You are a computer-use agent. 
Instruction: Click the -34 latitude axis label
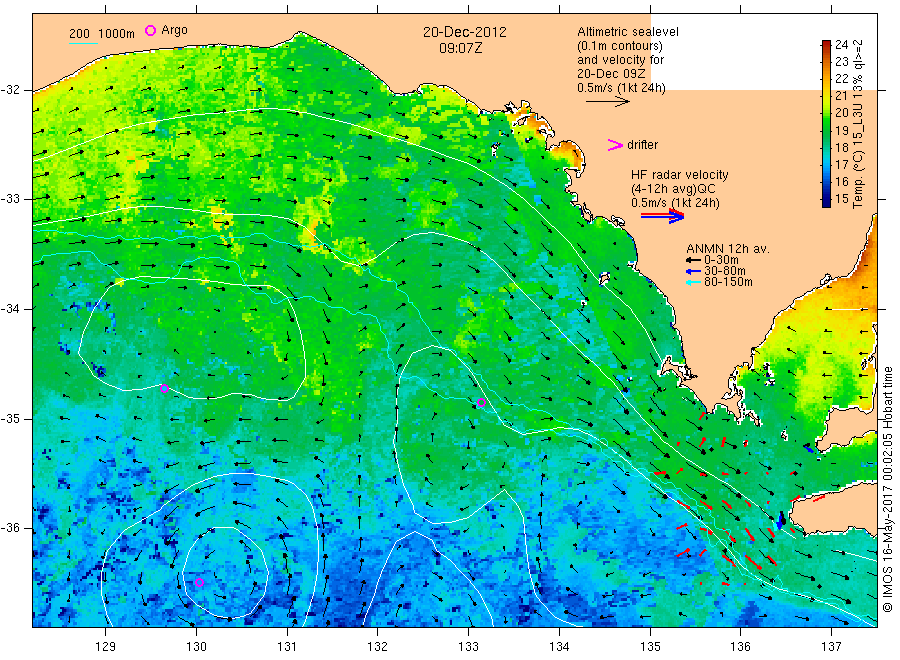click(11, 309)
